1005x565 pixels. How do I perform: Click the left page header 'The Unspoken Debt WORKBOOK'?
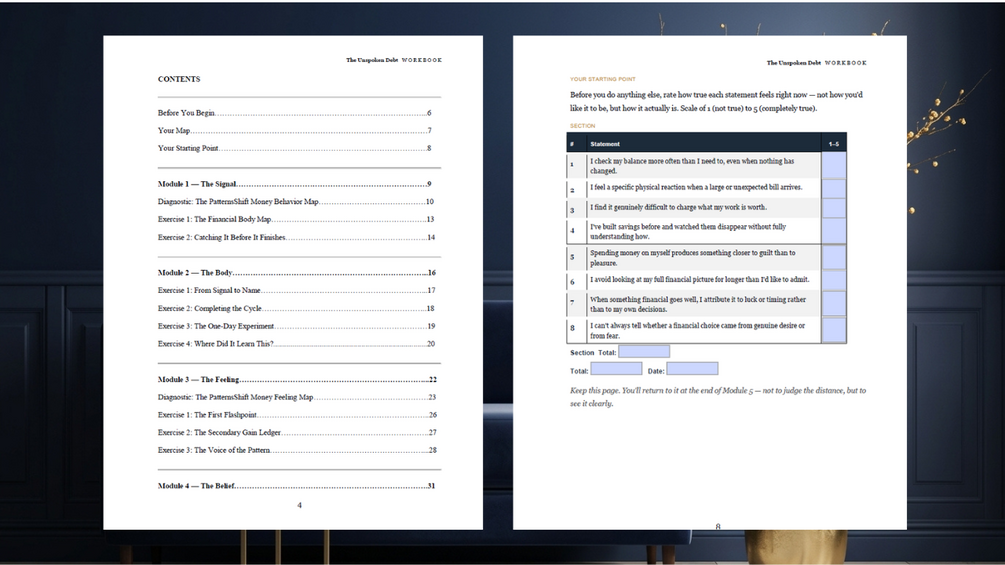click(394, 60)
